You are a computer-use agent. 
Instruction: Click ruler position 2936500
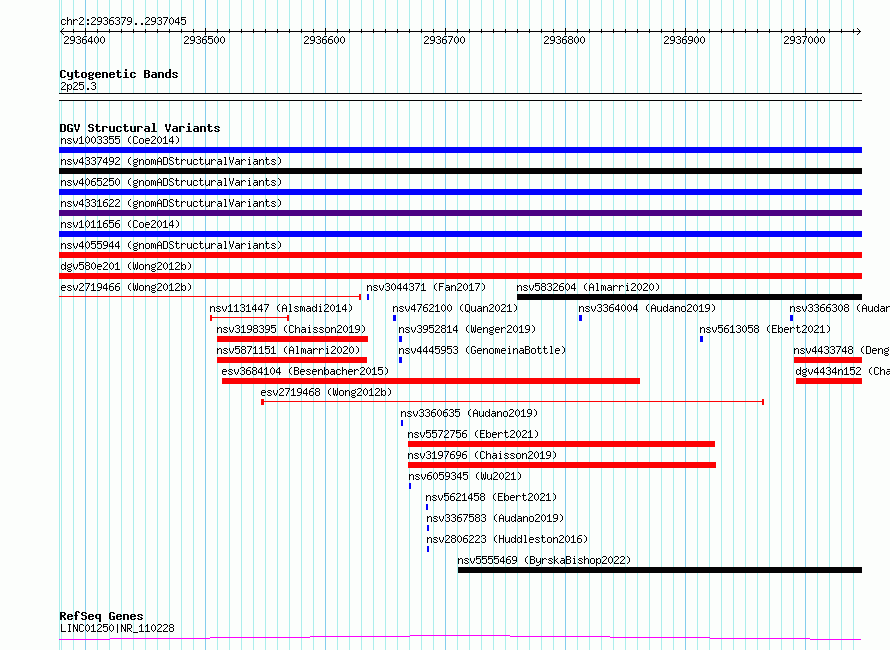[x=204, y=40]
